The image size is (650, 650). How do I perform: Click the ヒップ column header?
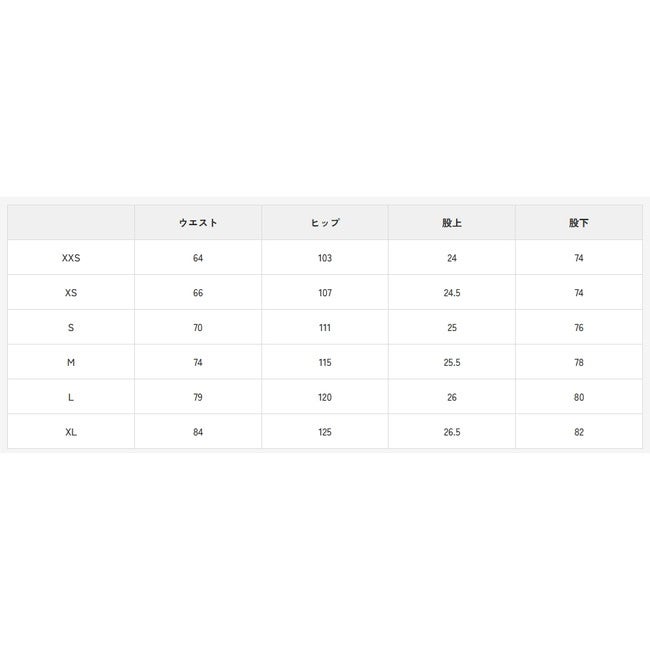tap(325, 223)
